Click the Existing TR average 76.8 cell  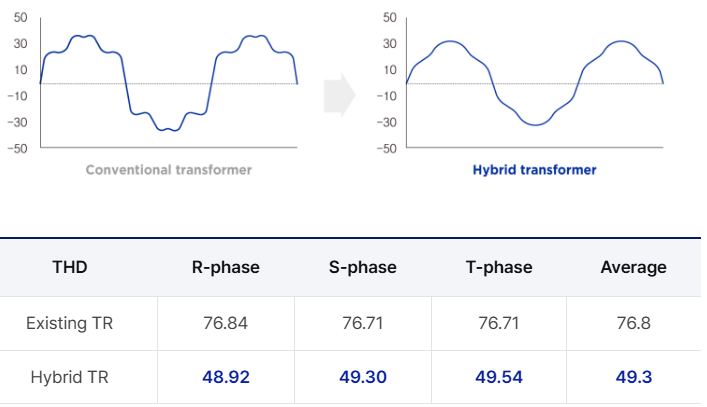[634, 323]
